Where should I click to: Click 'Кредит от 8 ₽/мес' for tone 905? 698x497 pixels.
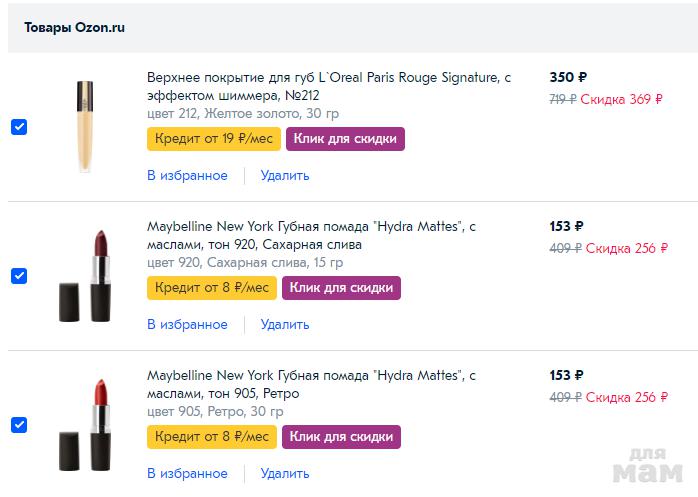(212, 437)
